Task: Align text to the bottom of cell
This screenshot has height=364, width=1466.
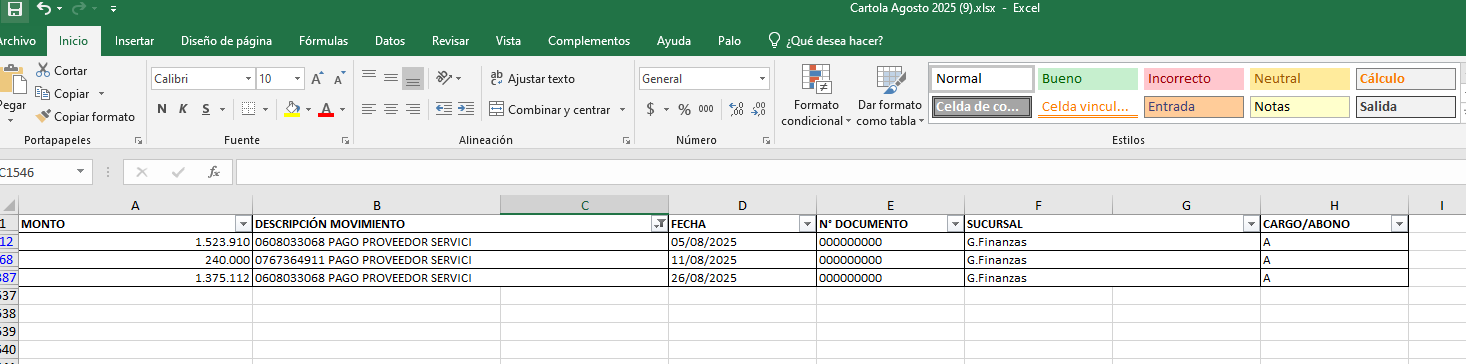Action: [x=412, y=78]
